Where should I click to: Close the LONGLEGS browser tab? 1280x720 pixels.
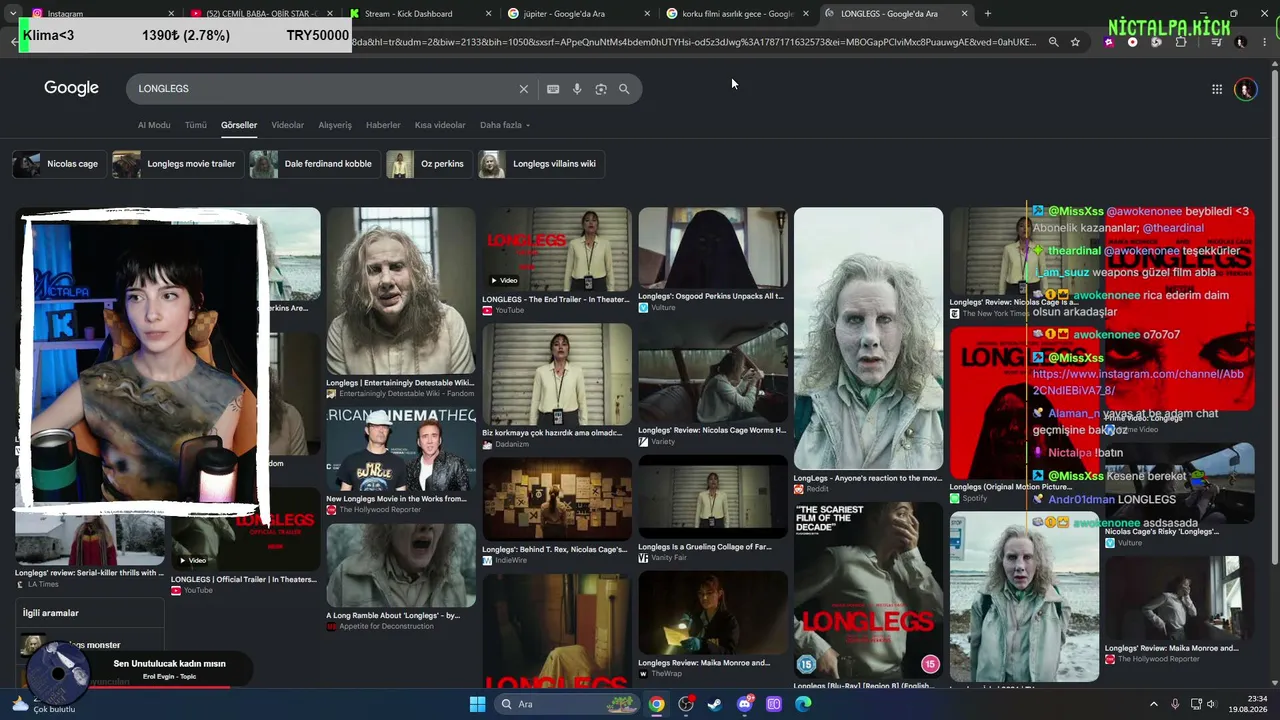pos(964,14)
